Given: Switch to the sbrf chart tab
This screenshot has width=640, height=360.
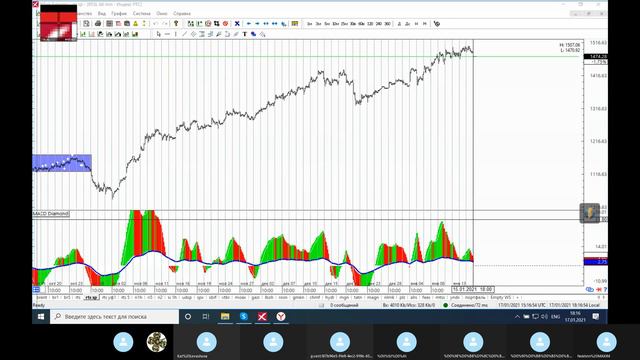Looking at the screenshot, I should (213, 298).
